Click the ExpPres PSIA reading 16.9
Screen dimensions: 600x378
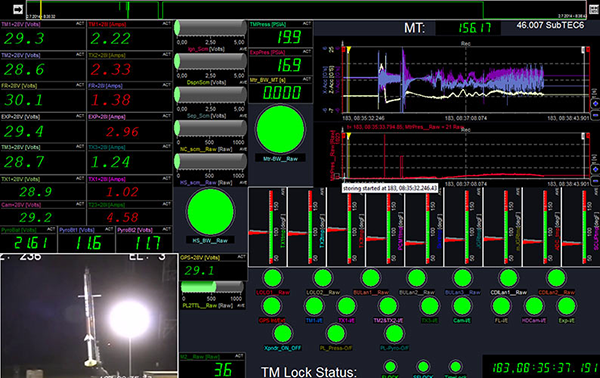point(289,65)
